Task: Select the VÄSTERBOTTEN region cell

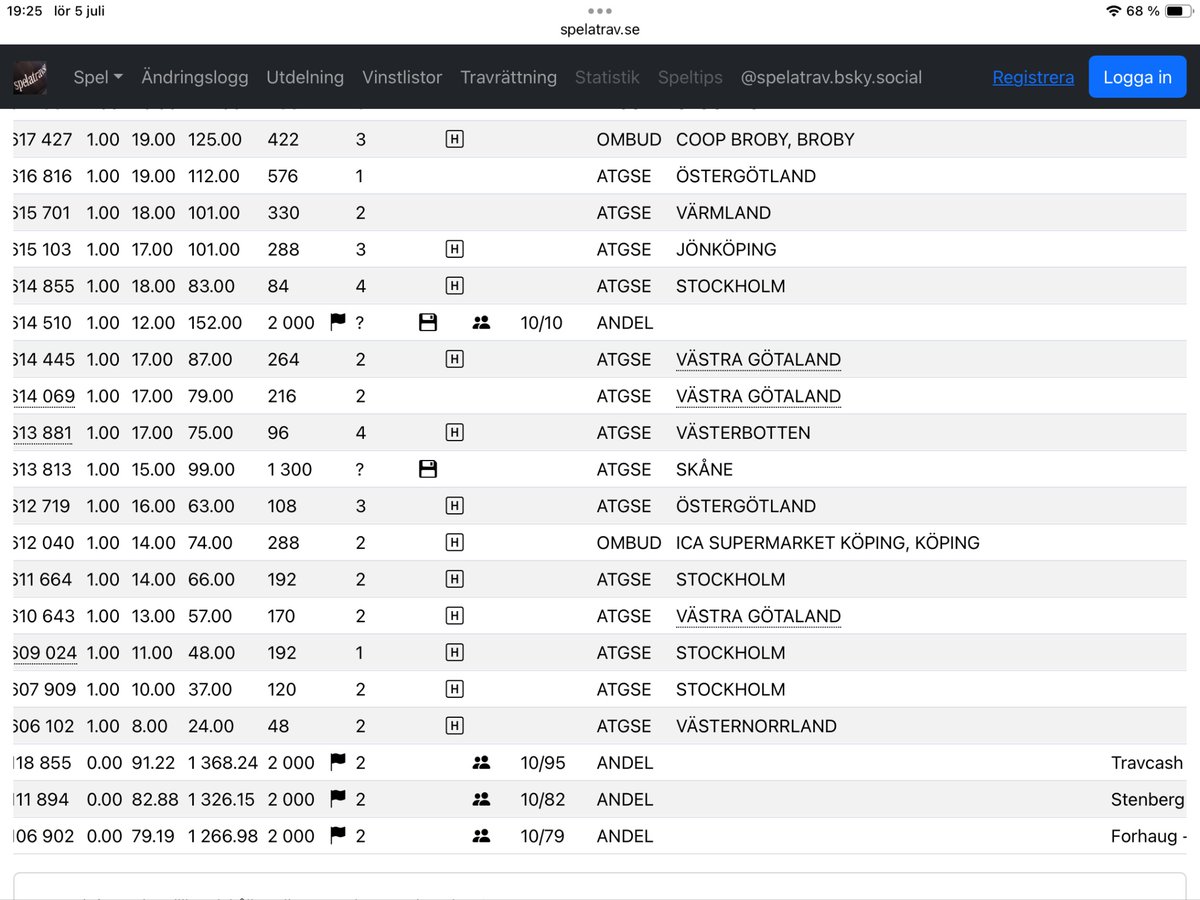Action: [x=743, y=433]
